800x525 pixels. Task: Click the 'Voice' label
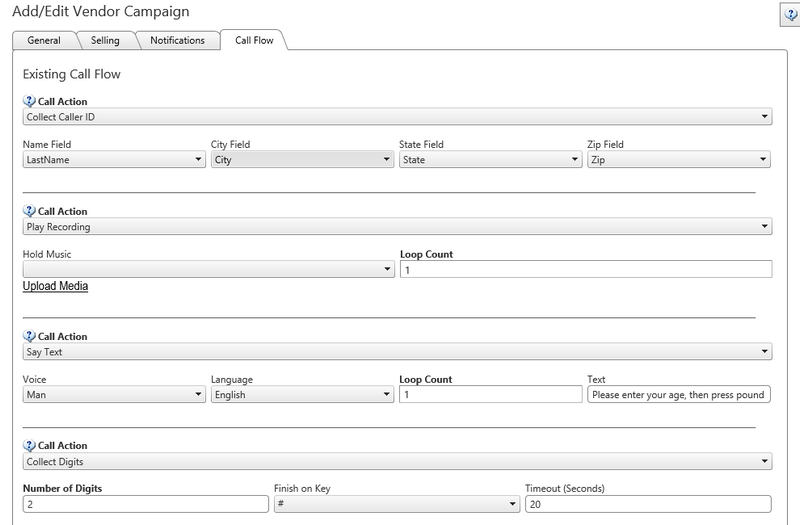click(34, 379)
